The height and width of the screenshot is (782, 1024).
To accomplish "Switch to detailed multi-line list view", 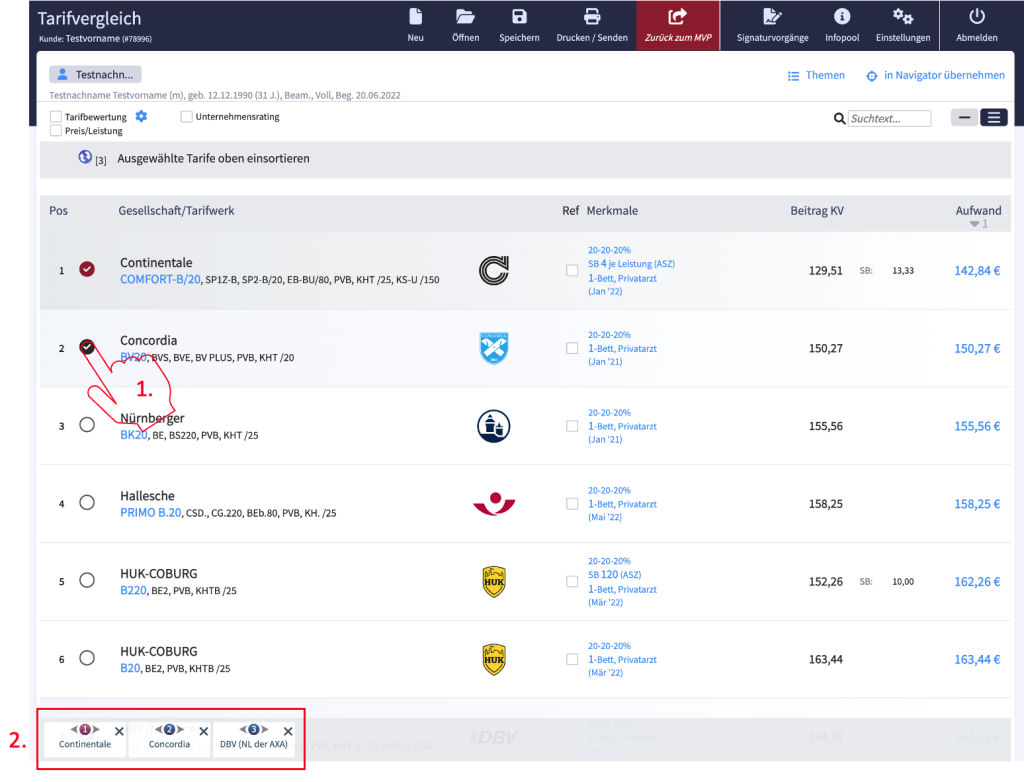I will tap(993, 118).
